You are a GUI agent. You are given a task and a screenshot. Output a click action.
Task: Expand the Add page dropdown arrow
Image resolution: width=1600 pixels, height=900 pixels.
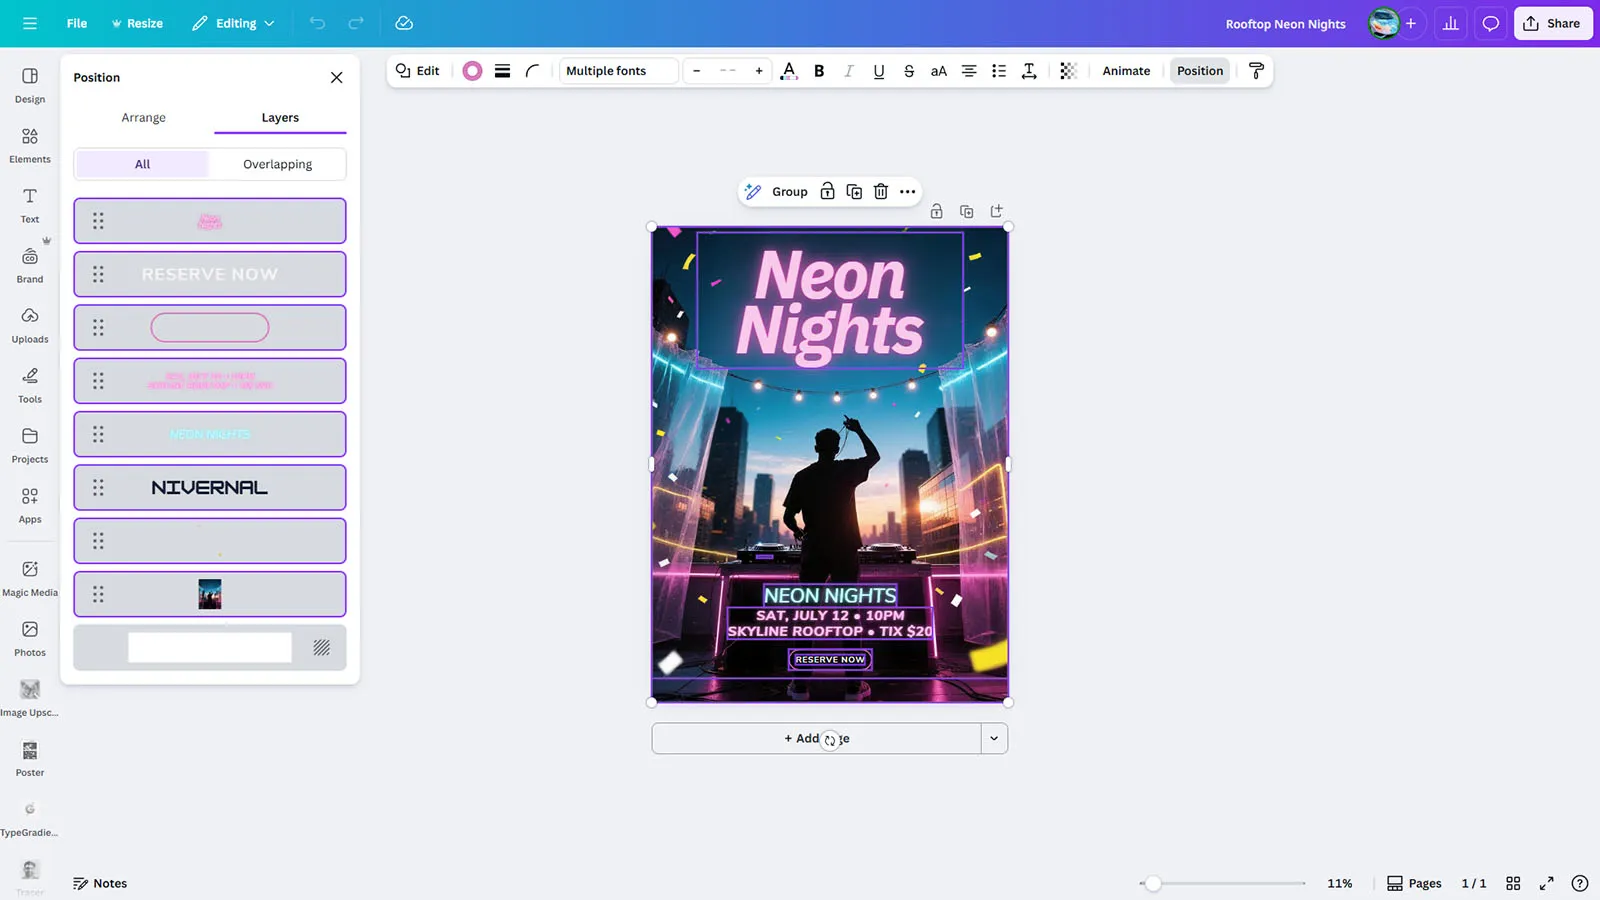click(x=994, y=739)
